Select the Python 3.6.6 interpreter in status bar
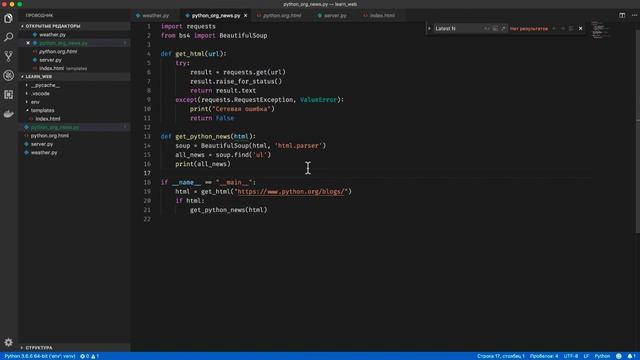Viewport: 640px width, 360px height. pyautogui.click(x=40, y=356)
